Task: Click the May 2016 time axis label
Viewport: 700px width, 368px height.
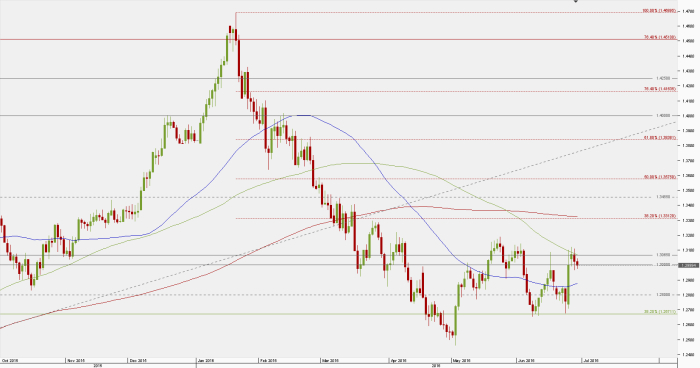Action: 462,360
